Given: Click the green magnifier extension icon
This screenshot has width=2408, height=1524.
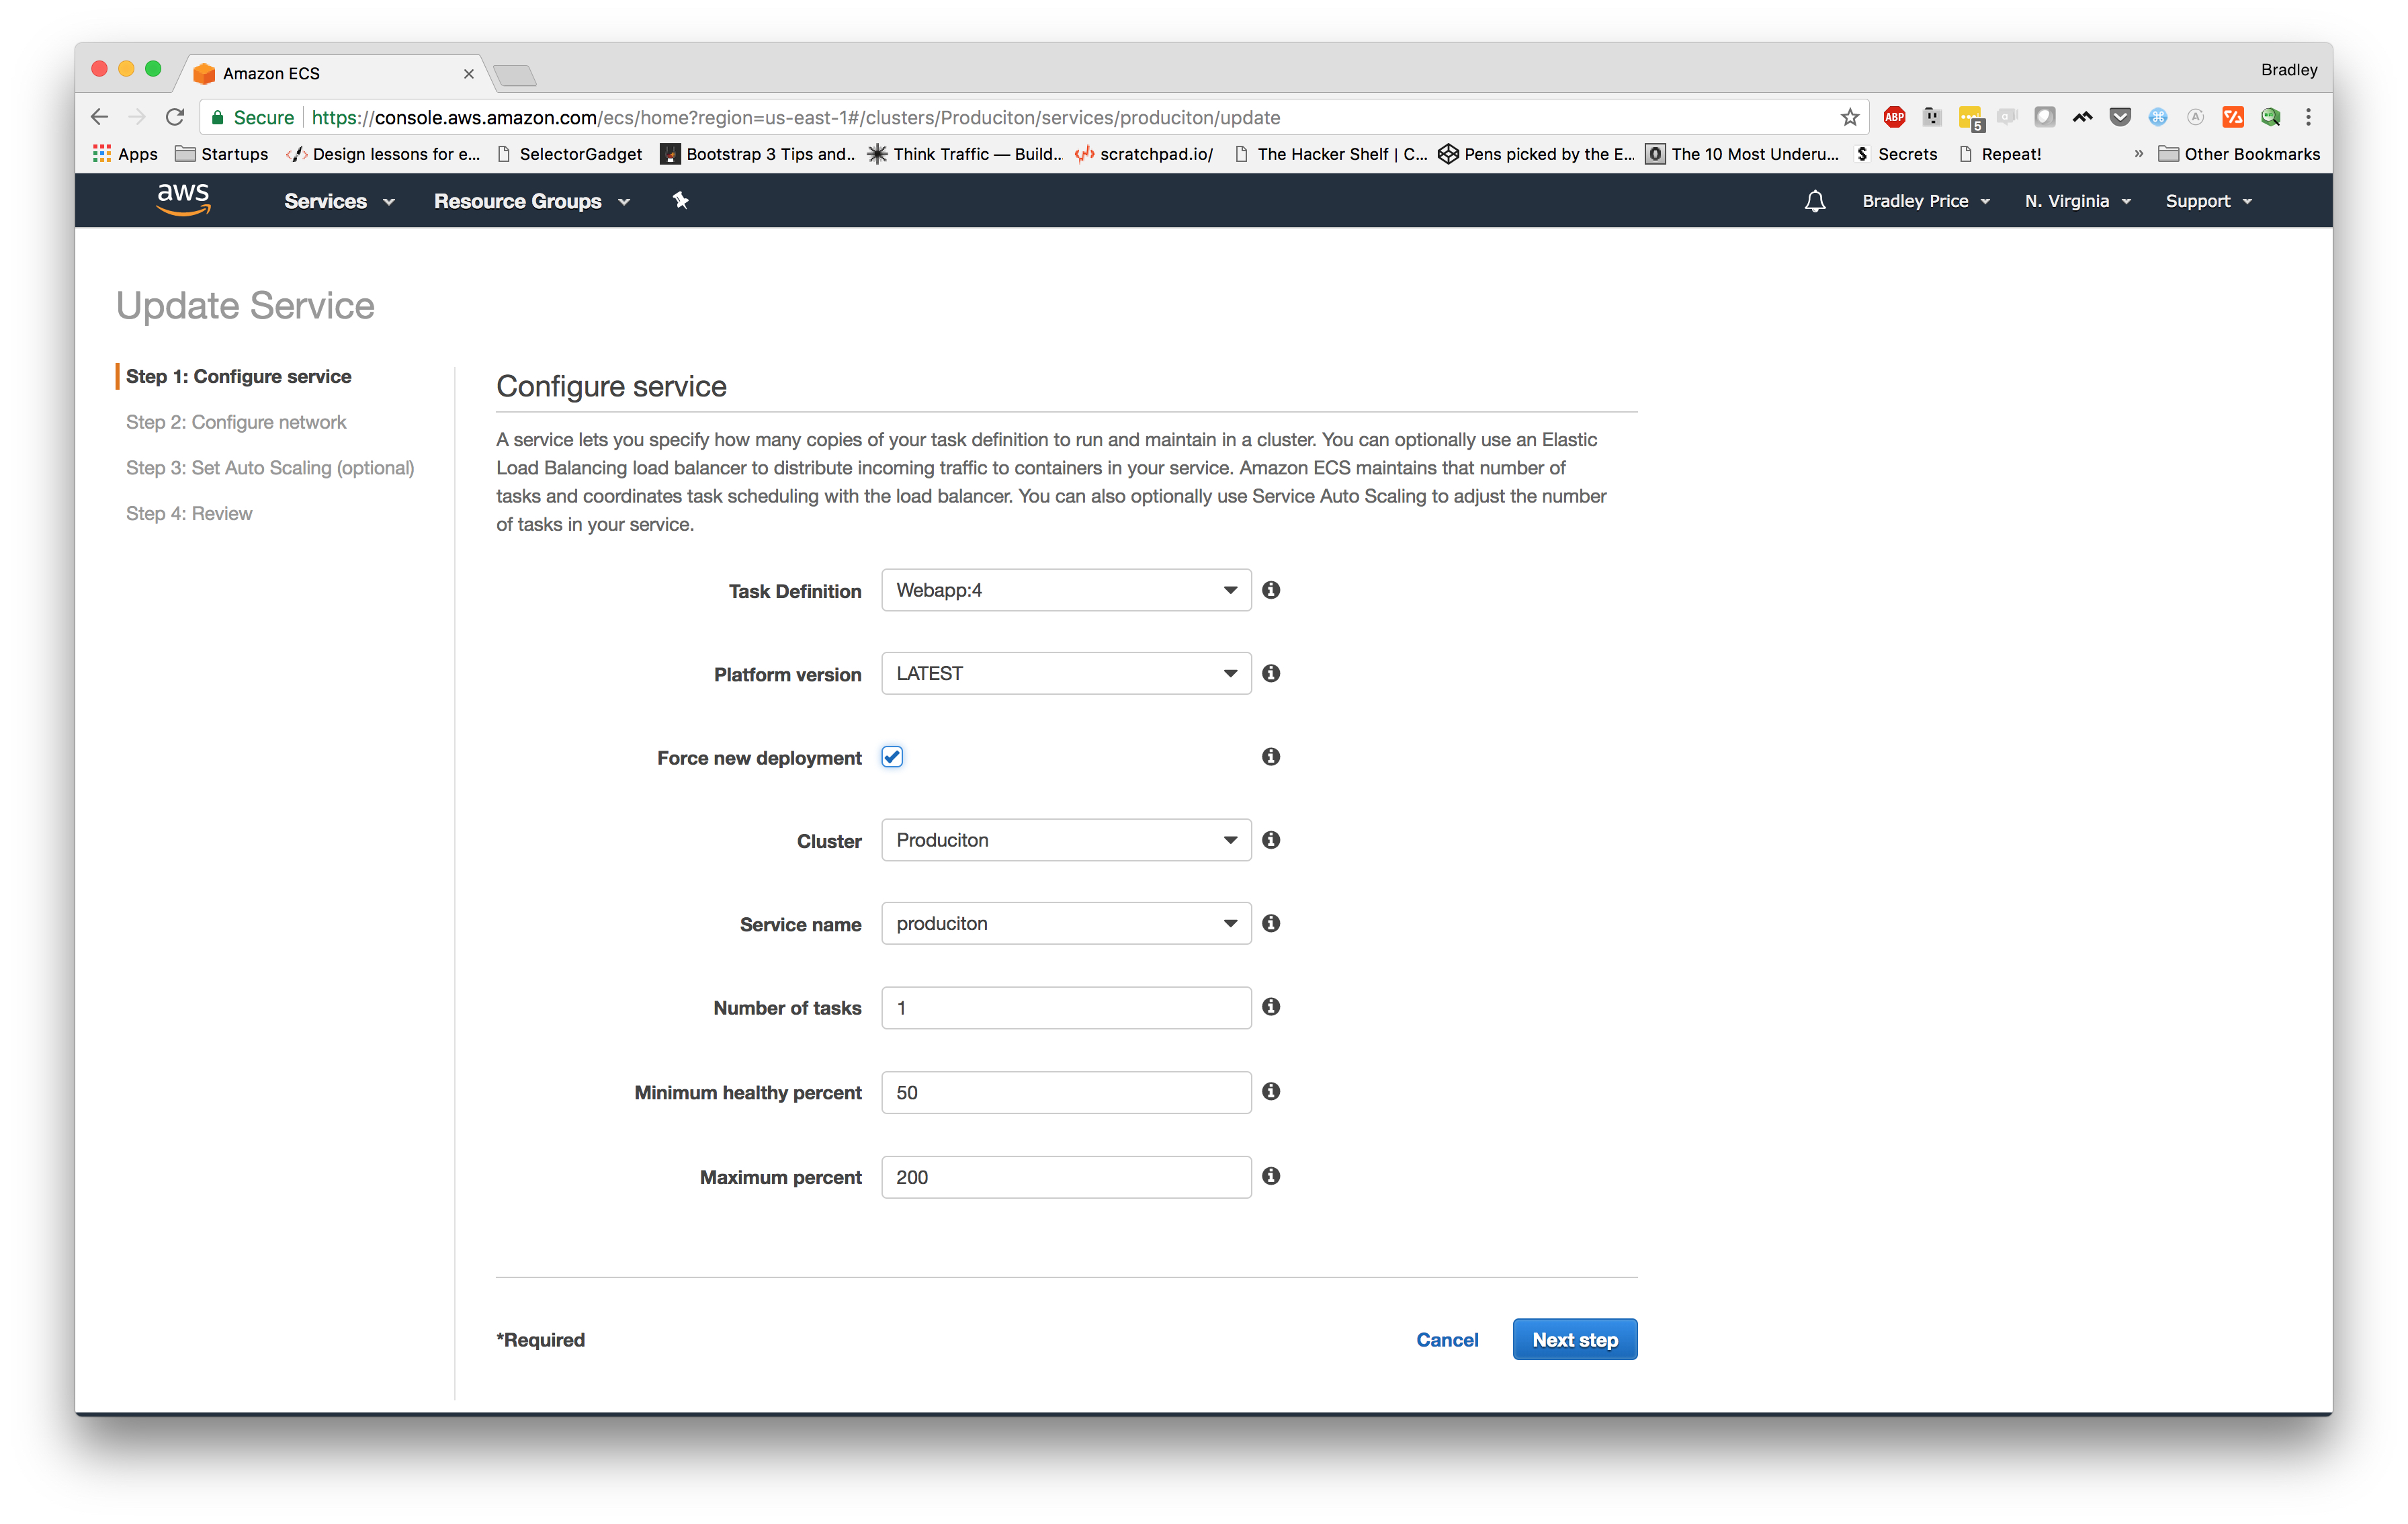Looking at the screenshot, I should coord(2270,117).
